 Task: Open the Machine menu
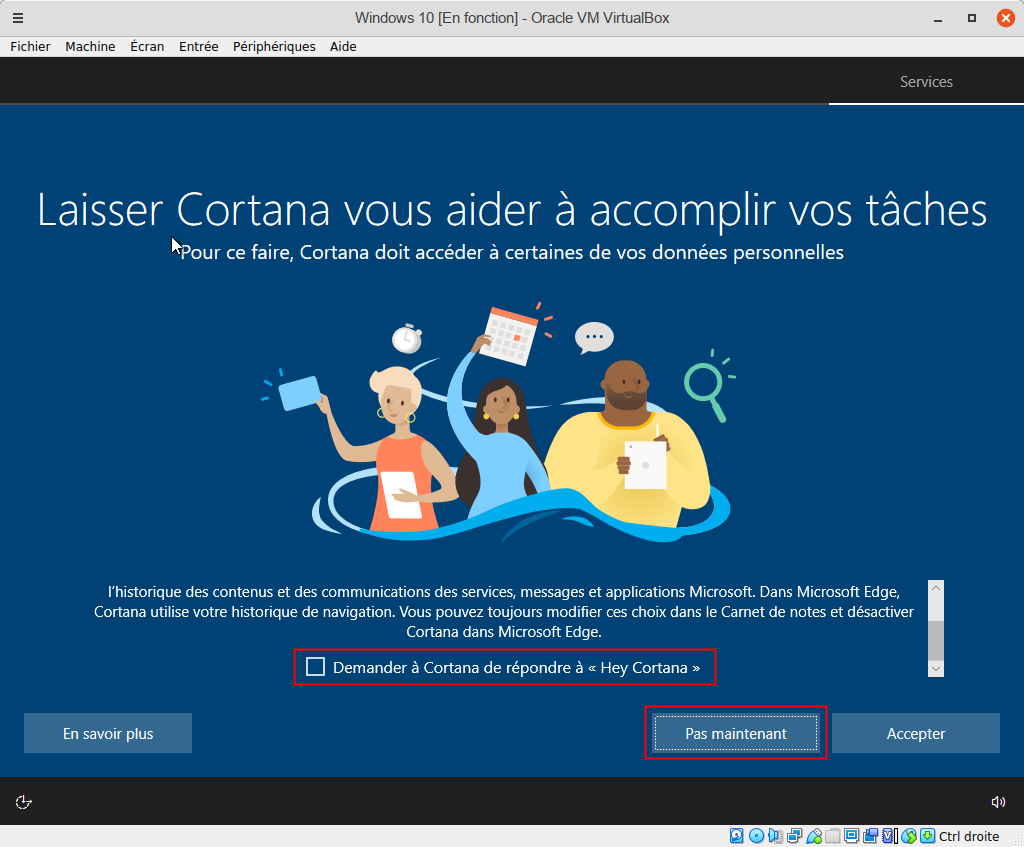(x=90, y=46)
